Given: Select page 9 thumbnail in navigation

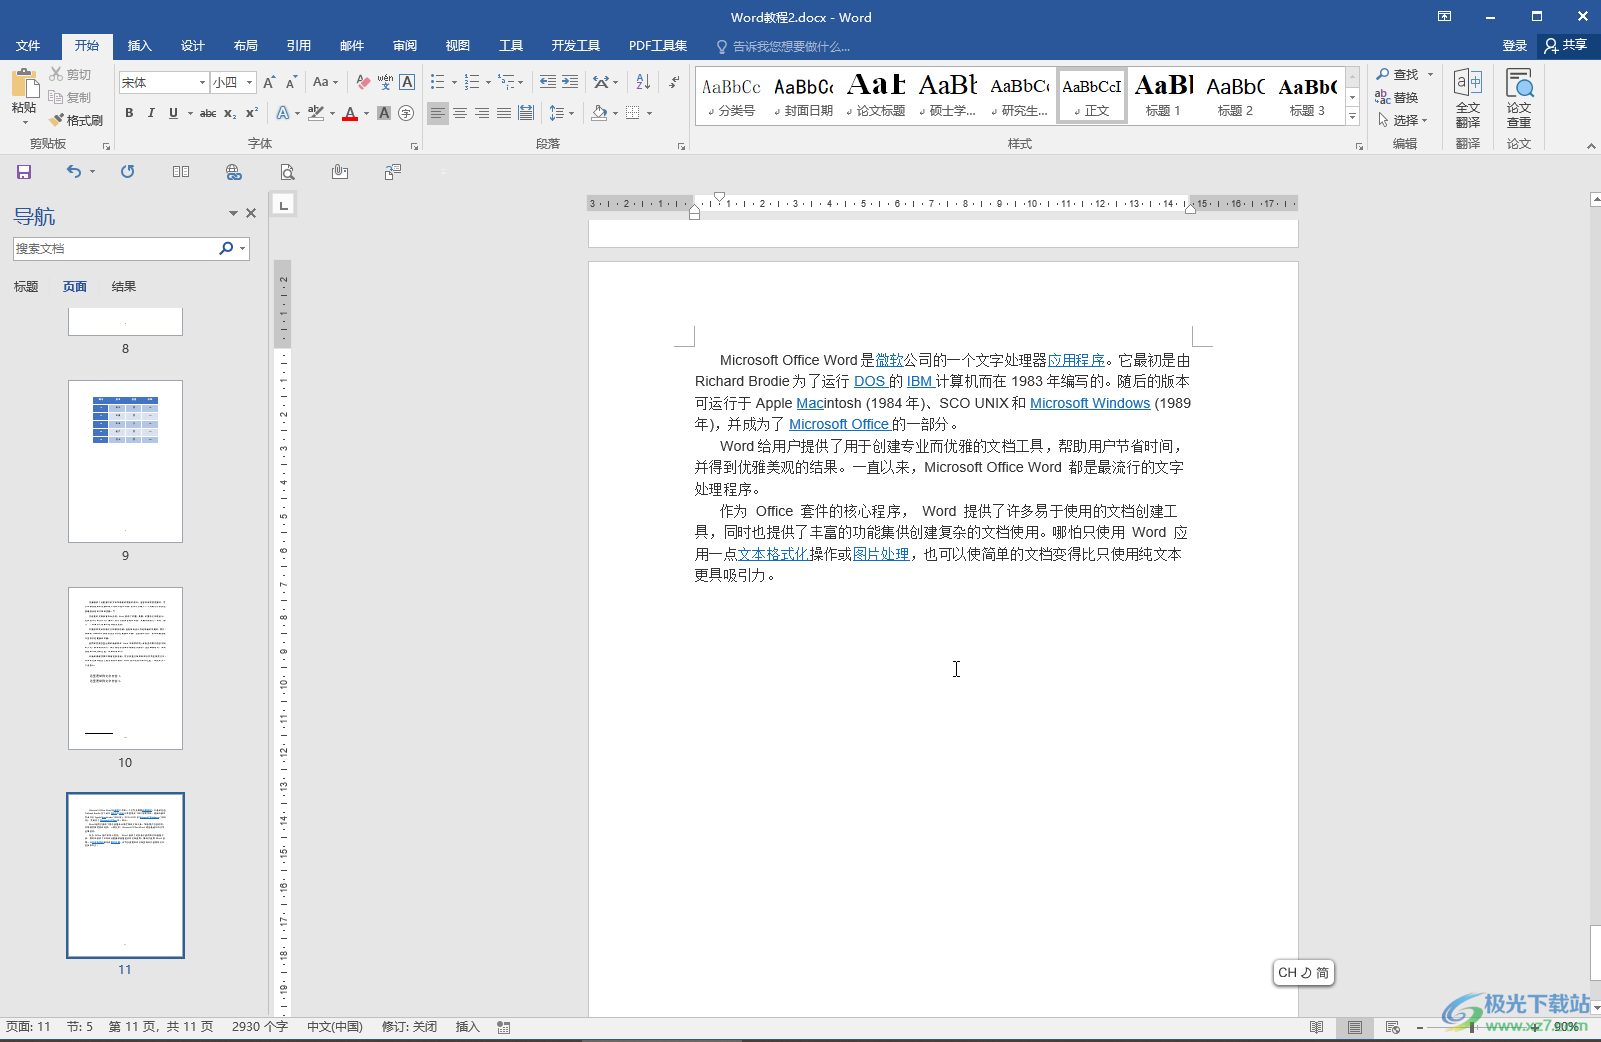Looking at the screenshot, I should pyautogui.click(x=125, y=461).
